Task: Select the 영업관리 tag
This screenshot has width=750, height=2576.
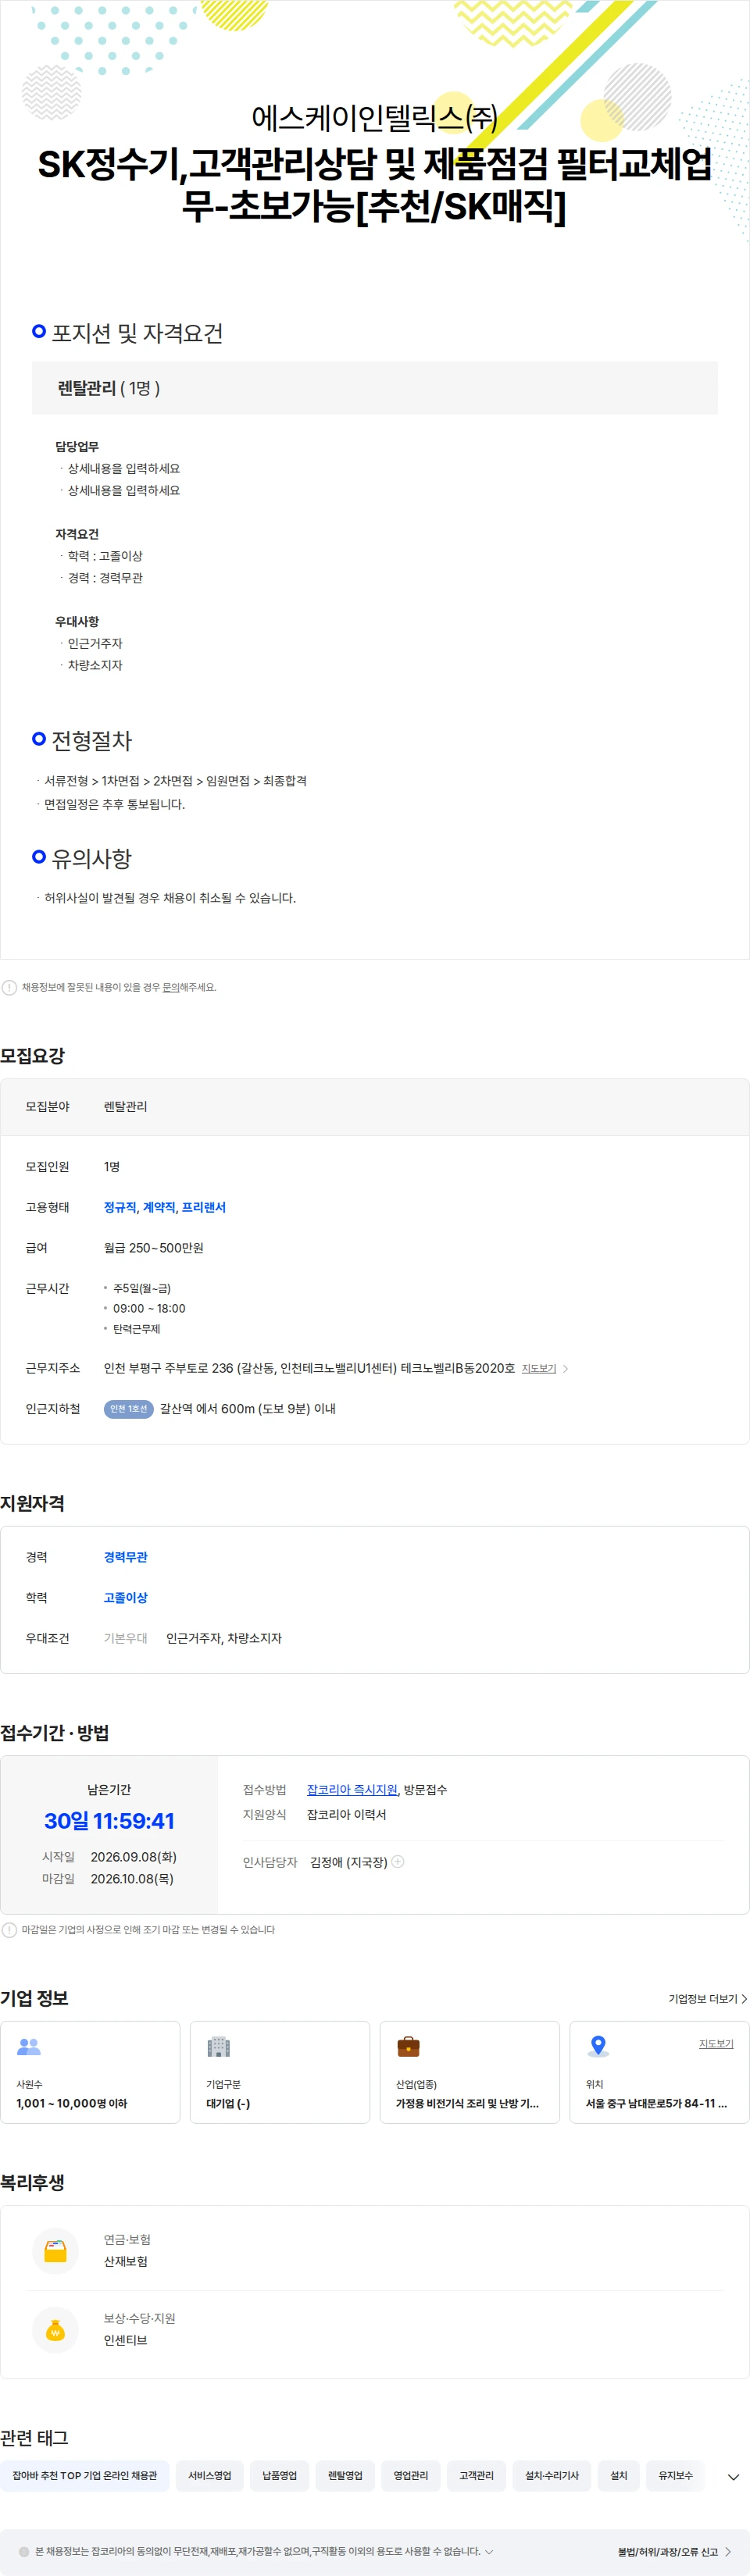Action: pyautogui.click(x=411, y=2475)
